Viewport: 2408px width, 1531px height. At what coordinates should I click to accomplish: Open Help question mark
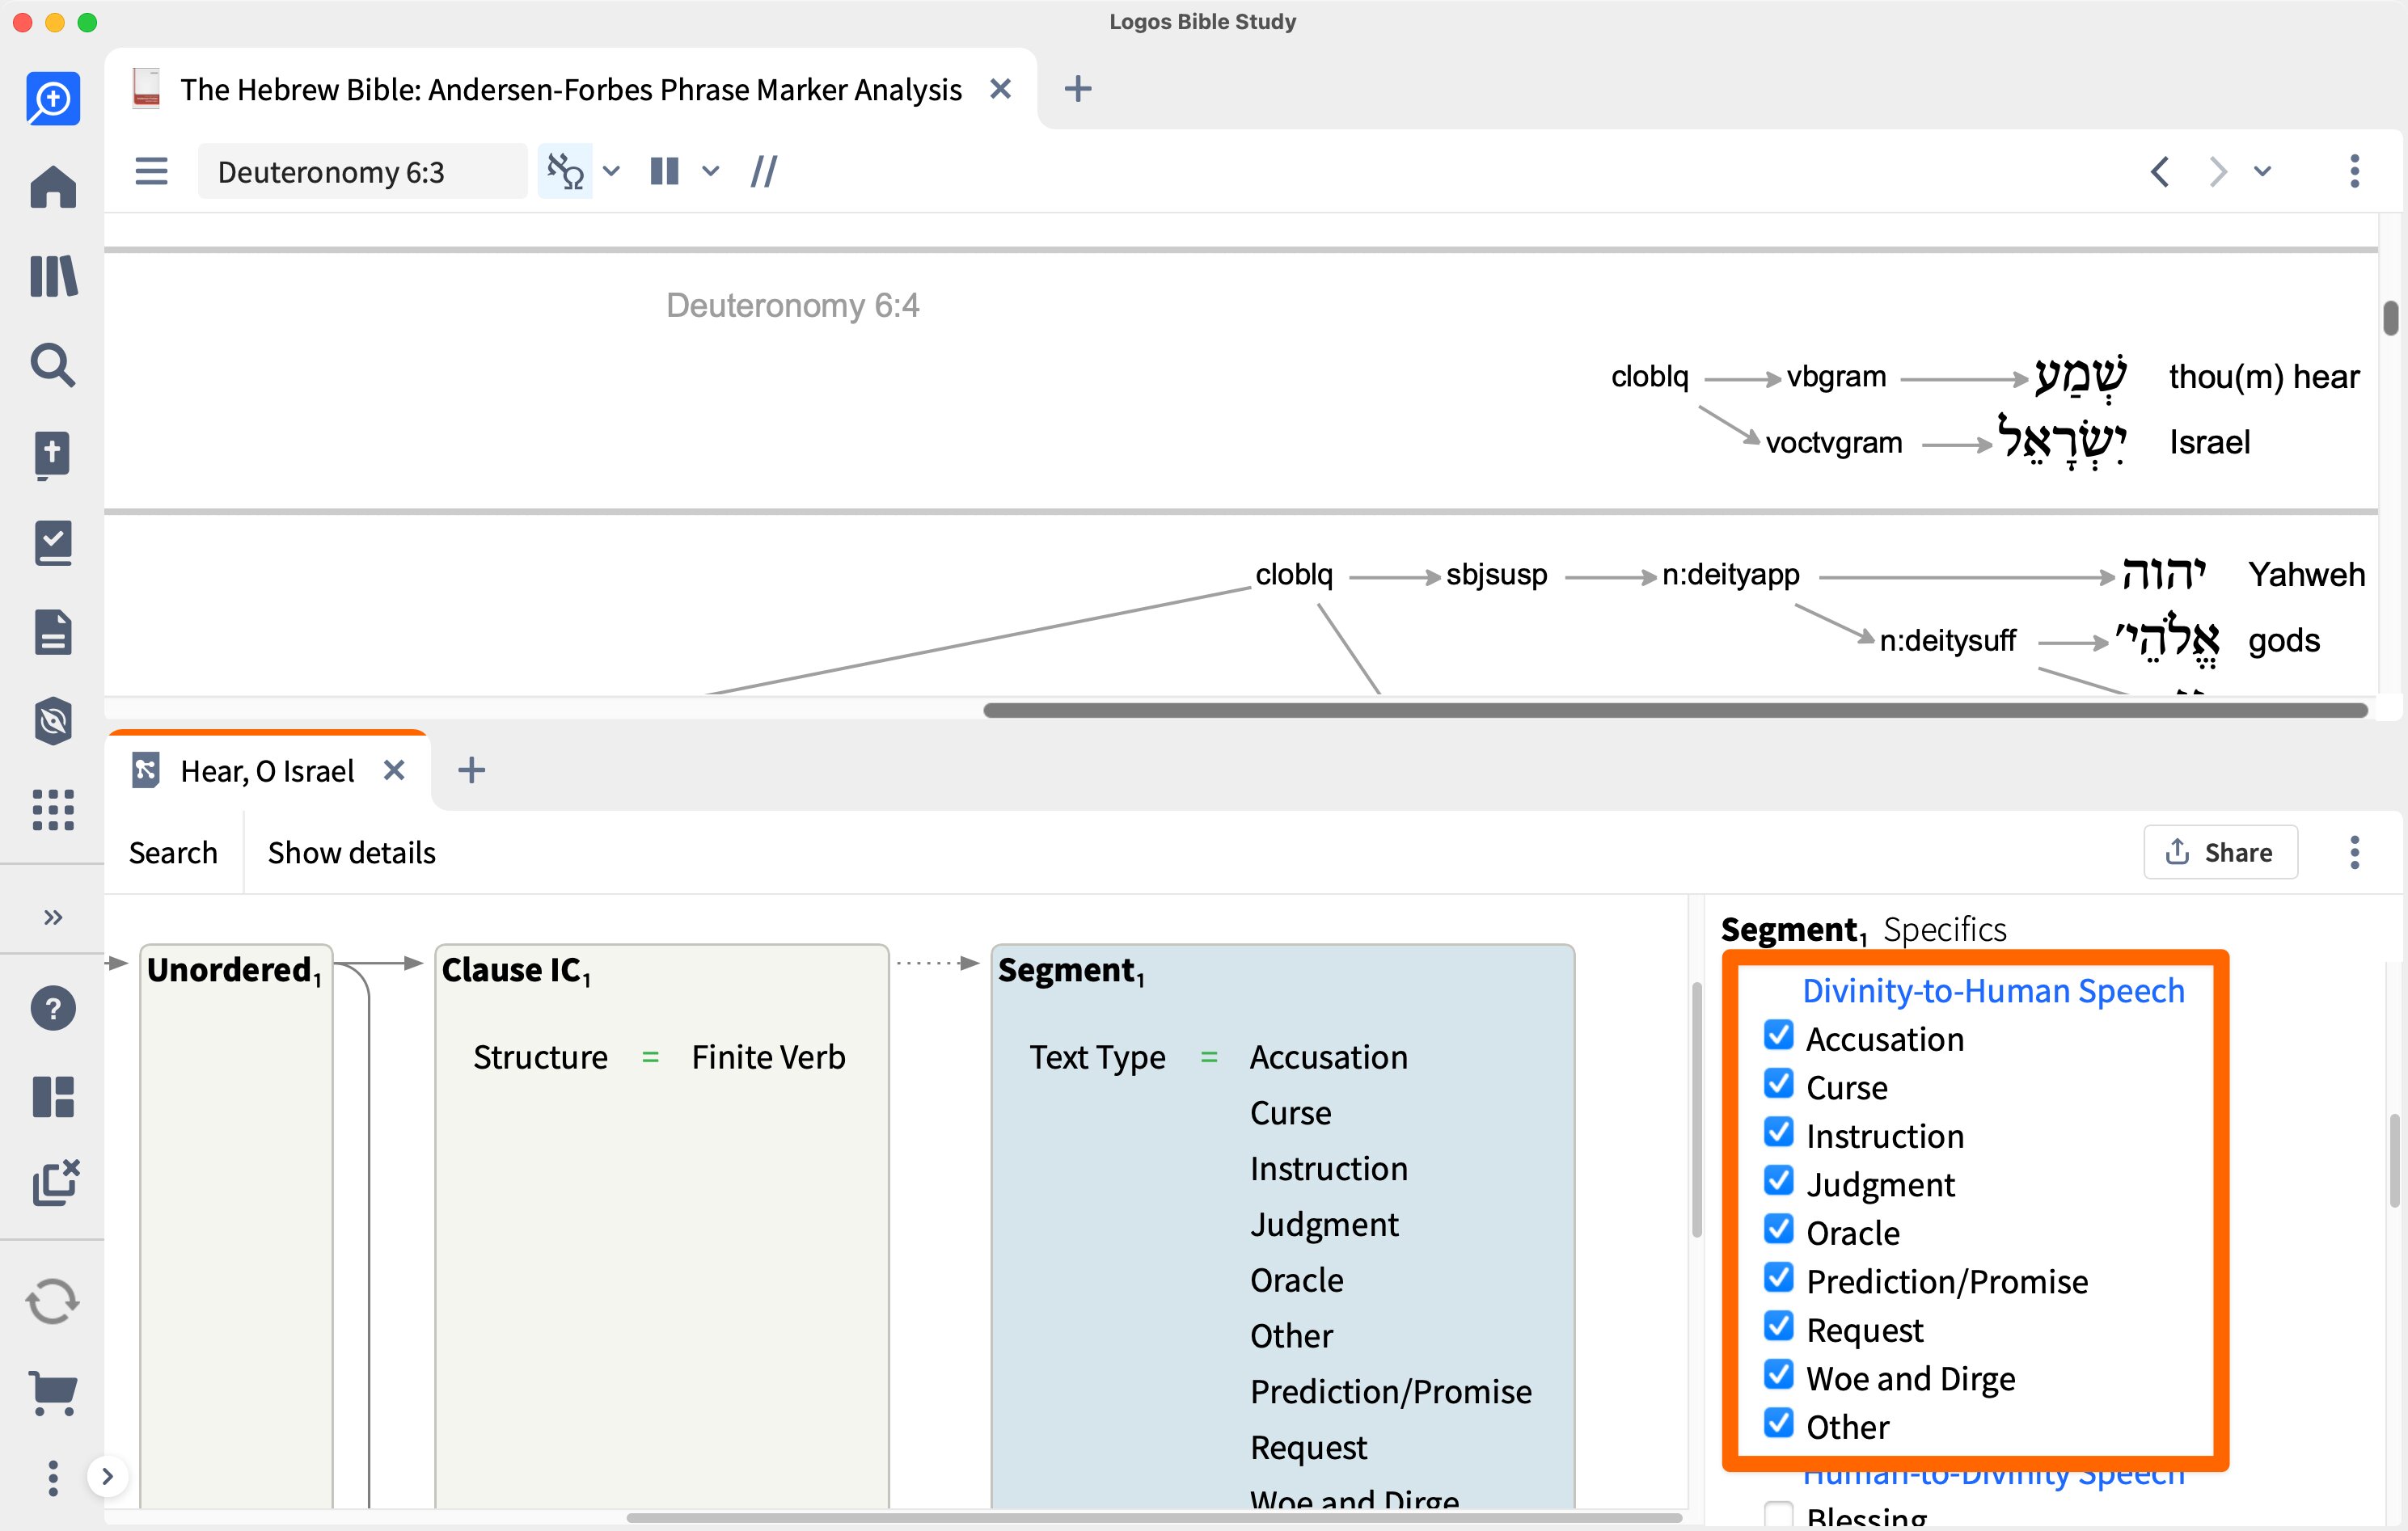tap(52, 1008)
